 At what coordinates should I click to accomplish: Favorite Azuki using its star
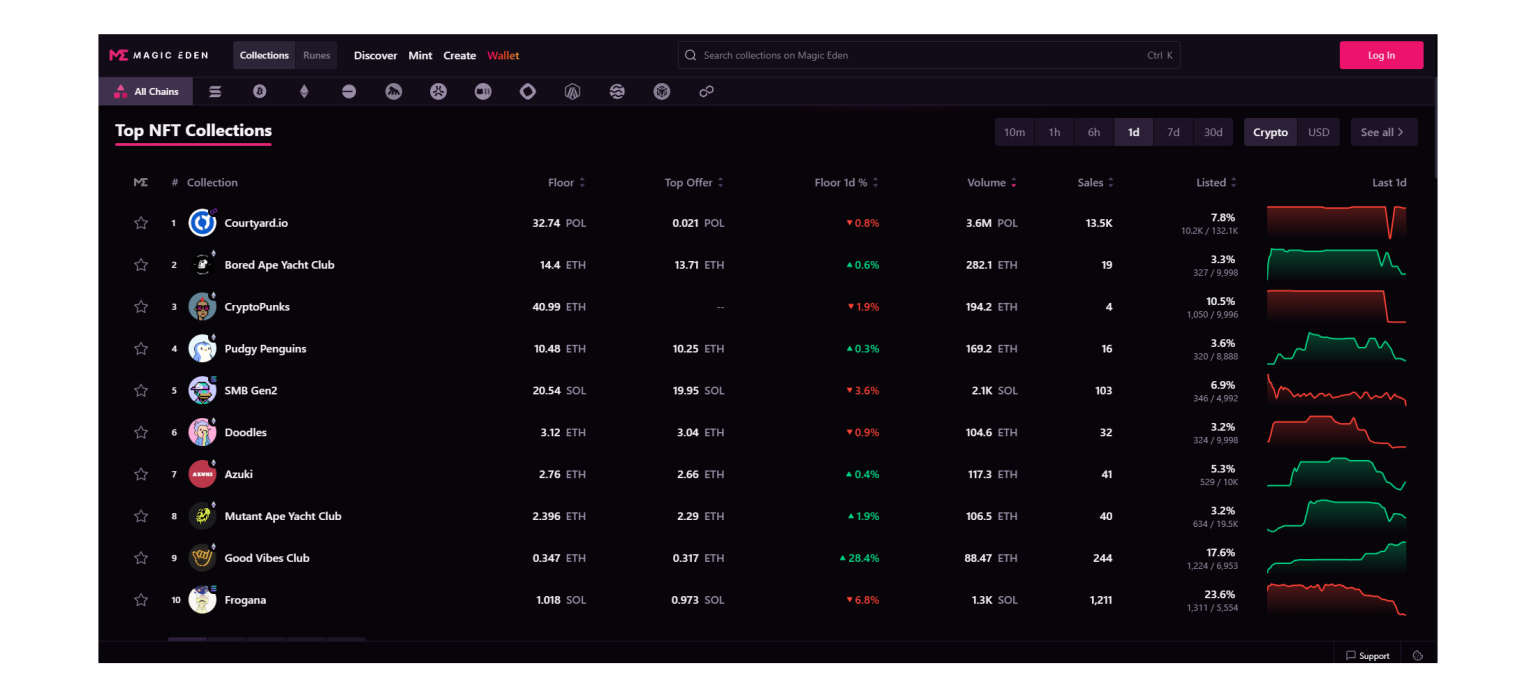pos(141,474)
